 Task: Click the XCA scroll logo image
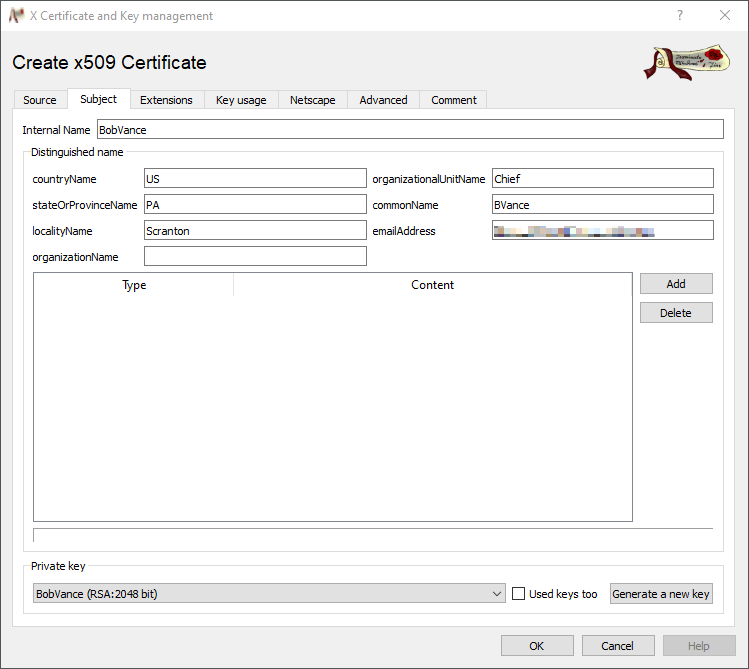(685, 62)
